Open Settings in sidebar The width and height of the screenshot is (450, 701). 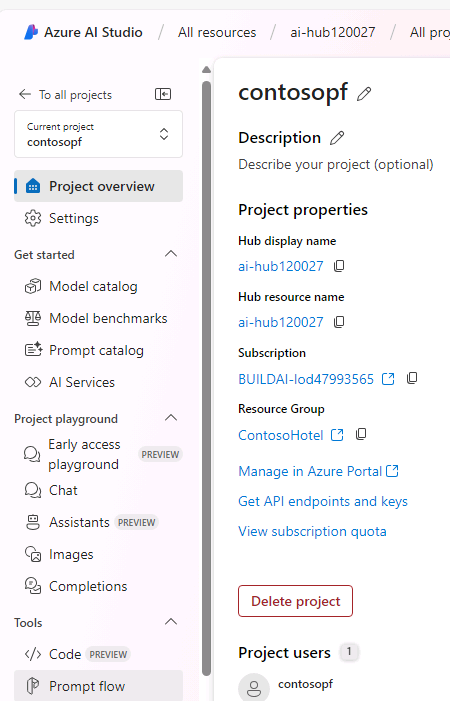98,218
